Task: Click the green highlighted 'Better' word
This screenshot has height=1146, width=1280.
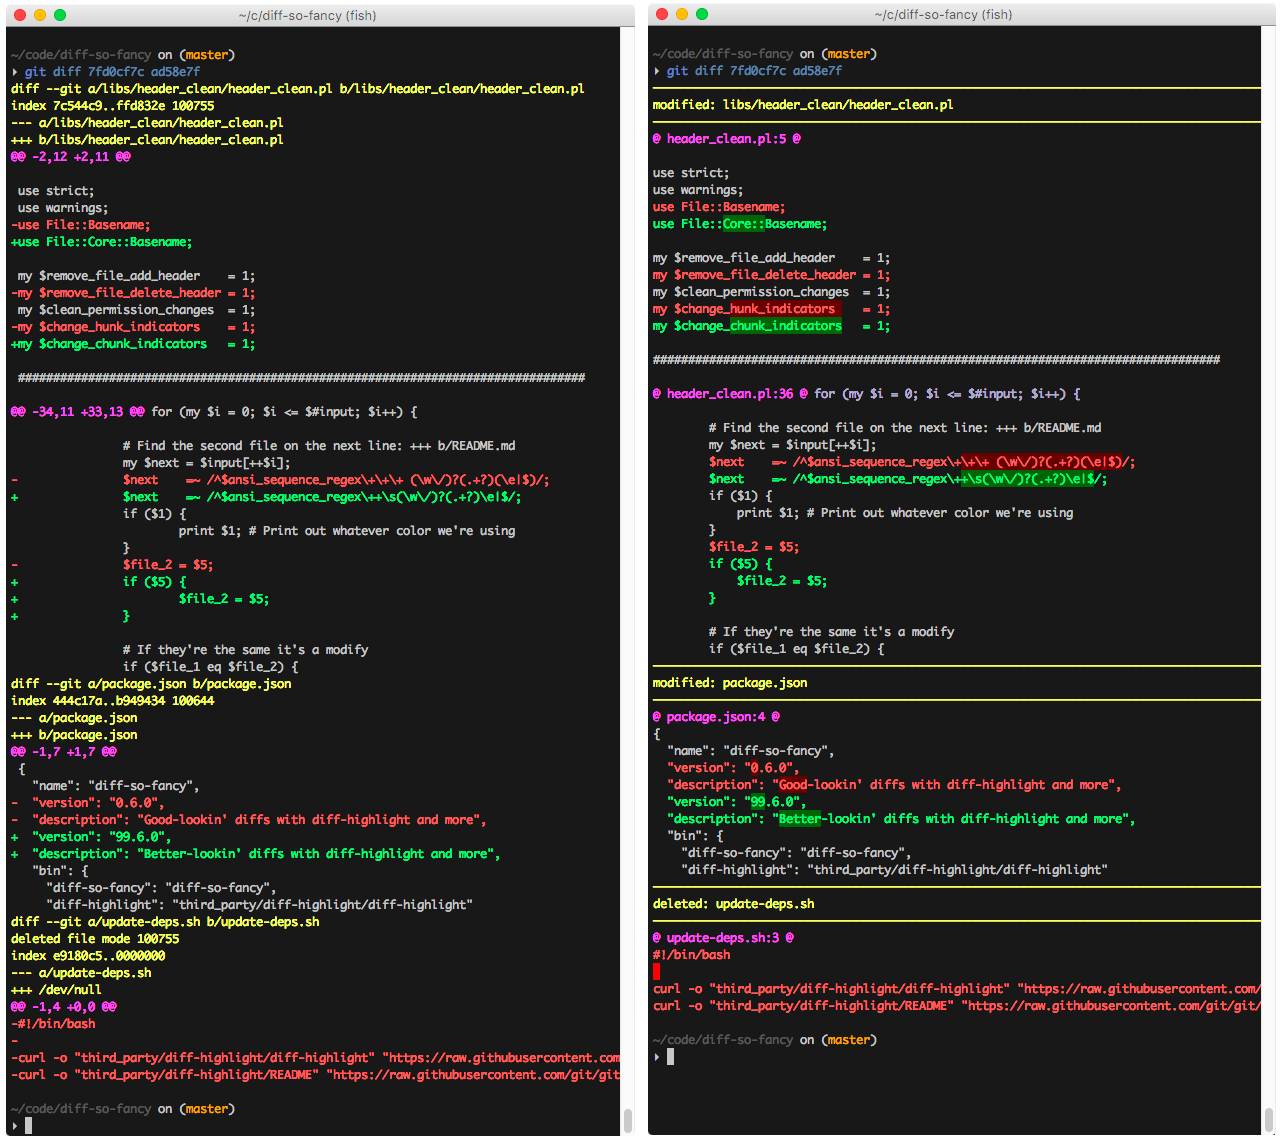Action: (x=799, y=819)
